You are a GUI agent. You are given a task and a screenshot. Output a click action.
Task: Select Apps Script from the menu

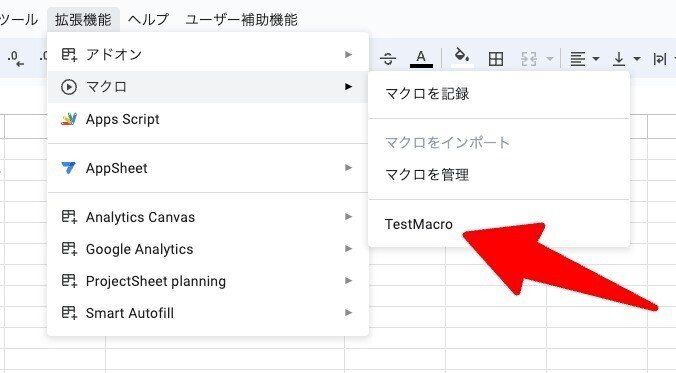pyautogui.click(x=208, y=119)
